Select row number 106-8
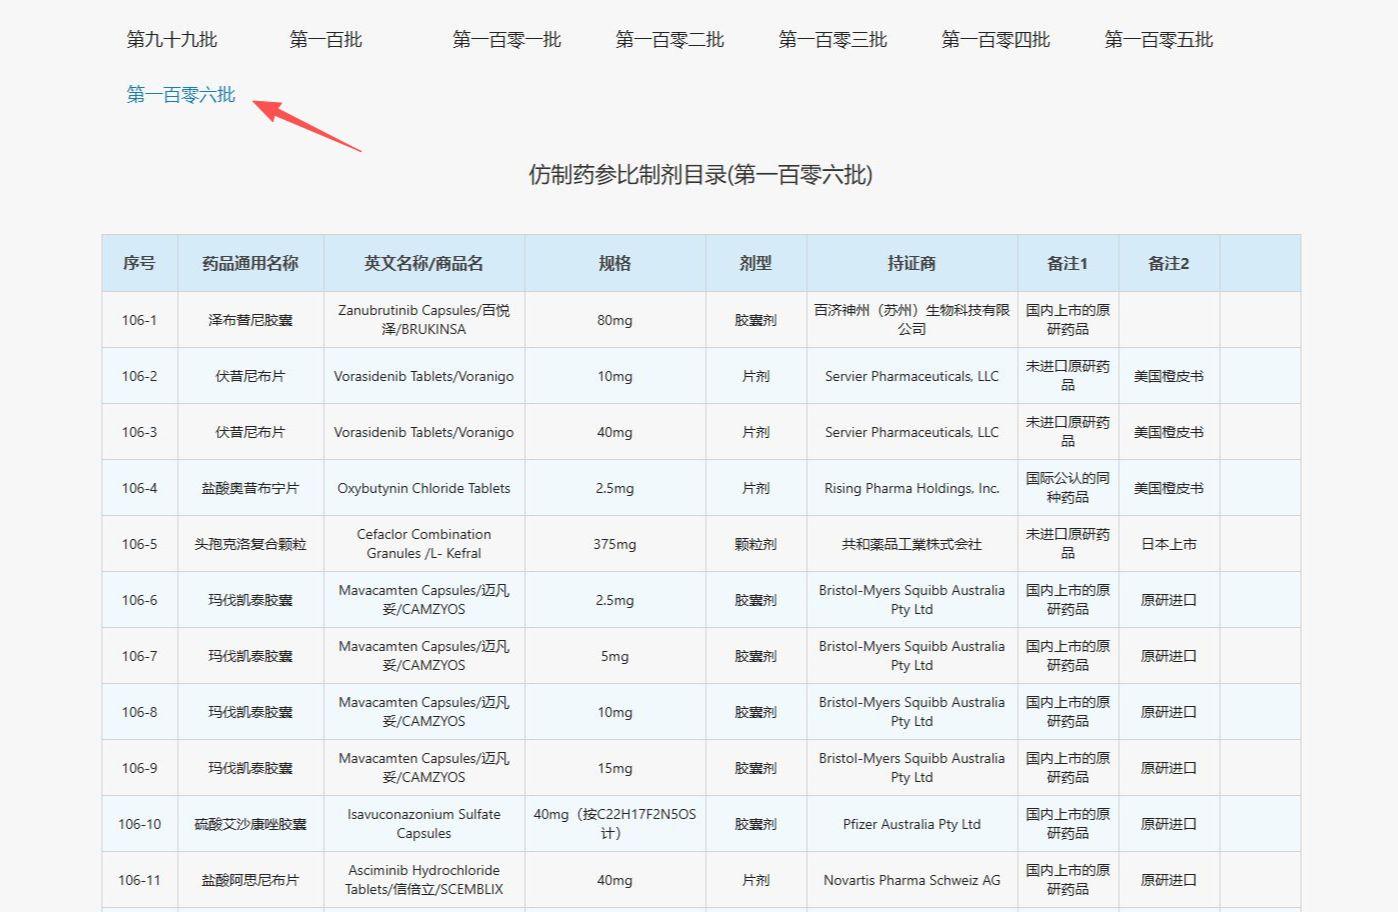The width and height of the screenshot is (1398, 912). pos(139,712)
